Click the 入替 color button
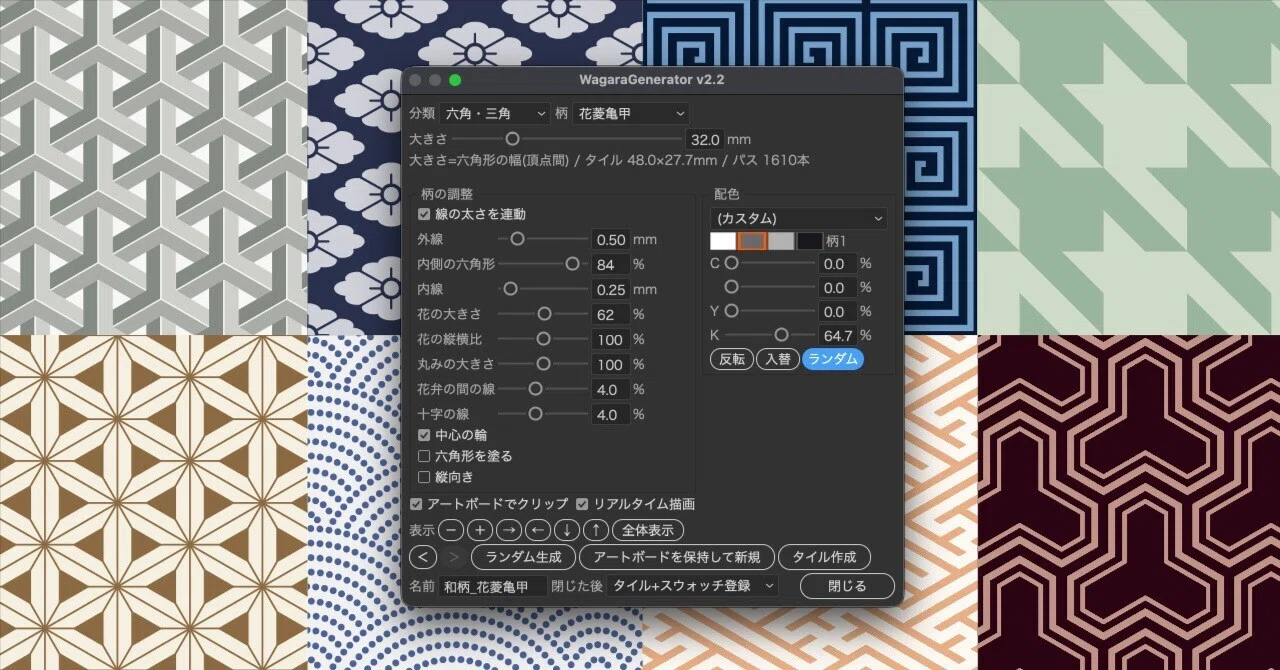The height and width of the screenshot is (670, 1280). tap(777, 360)
